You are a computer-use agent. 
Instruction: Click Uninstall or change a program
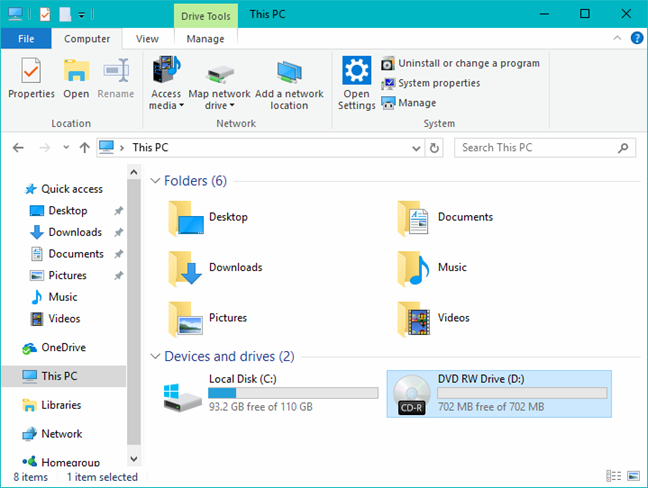point(460,63)
